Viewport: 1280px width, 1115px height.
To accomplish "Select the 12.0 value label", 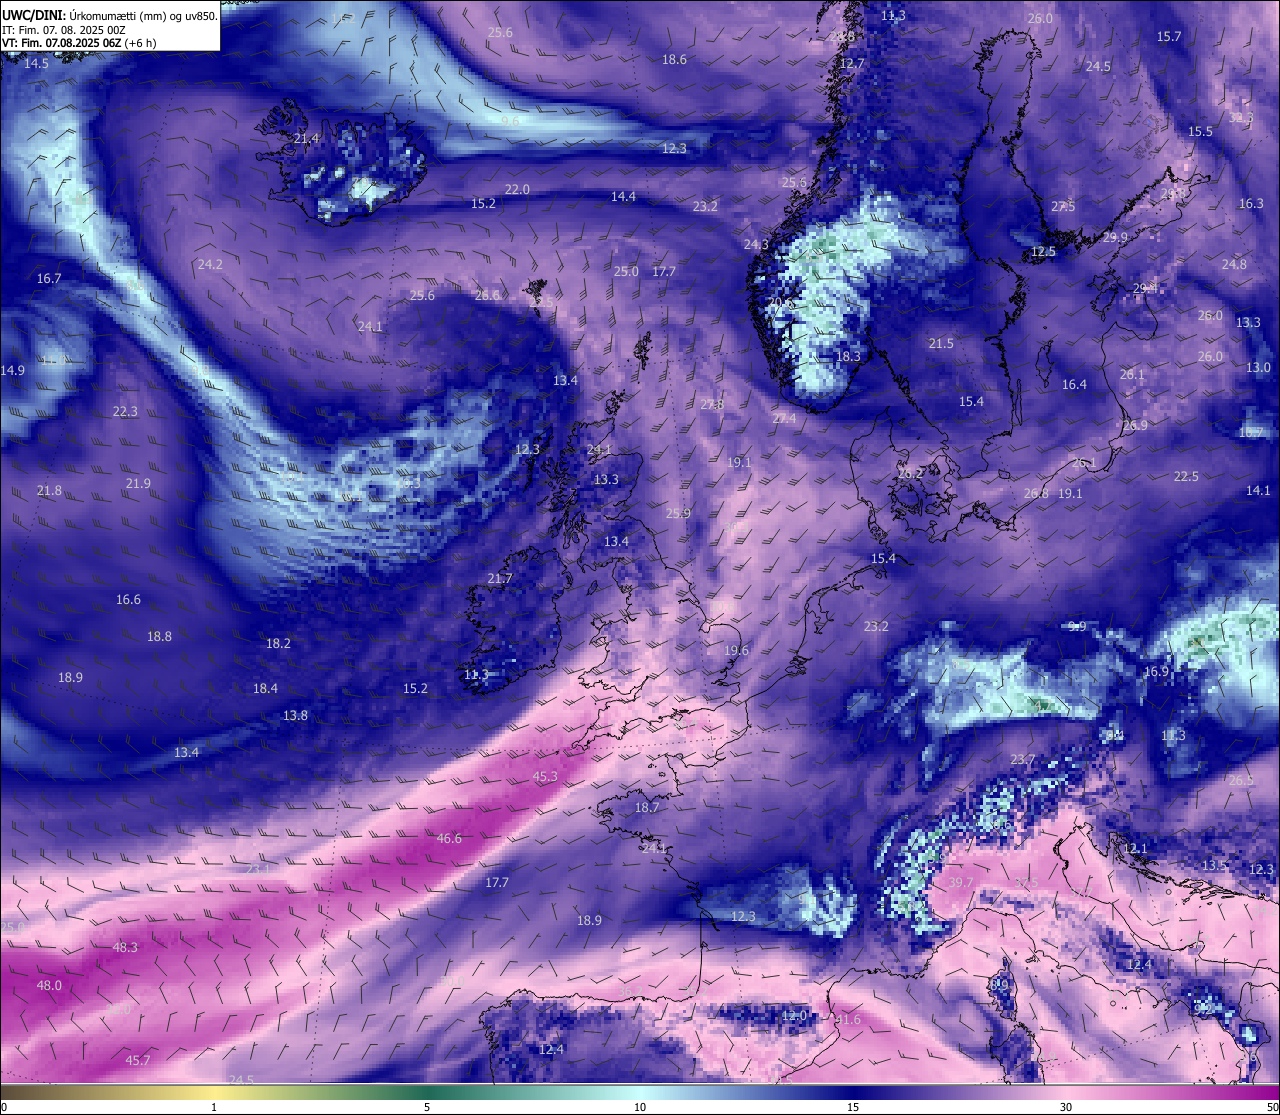I will click(794, 1015).
